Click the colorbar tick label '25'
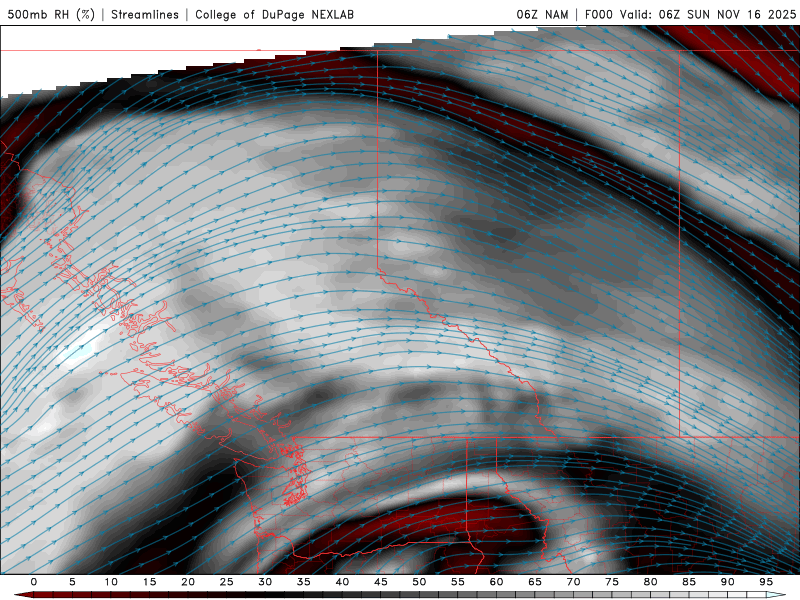Screen dimensions: 800x600 (x=227, y=582)
